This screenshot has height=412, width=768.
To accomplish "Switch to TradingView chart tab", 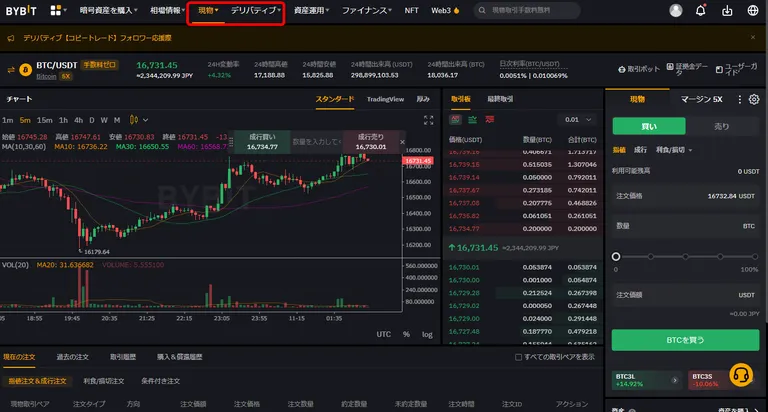I will coord(385,99).
